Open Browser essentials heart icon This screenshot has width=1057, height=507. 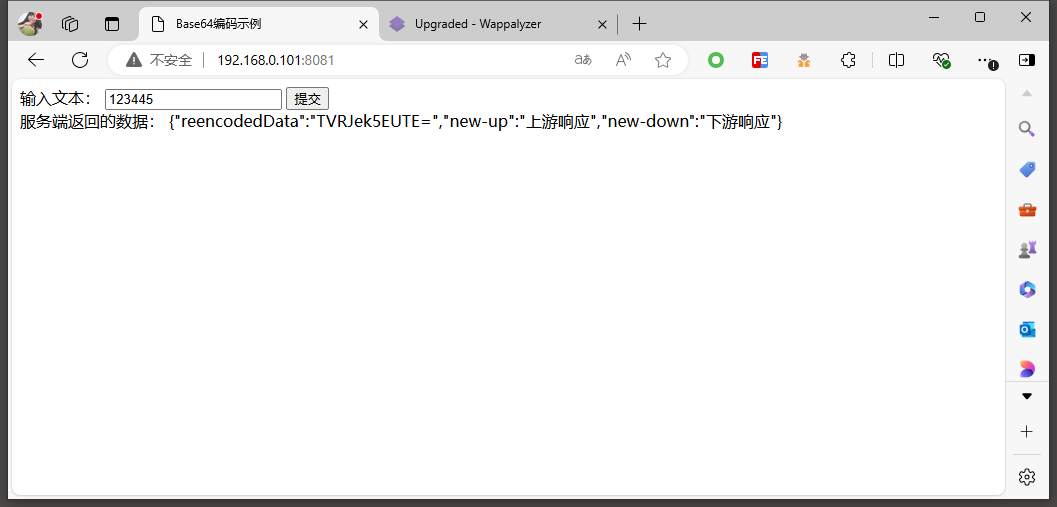coord(941,60)
